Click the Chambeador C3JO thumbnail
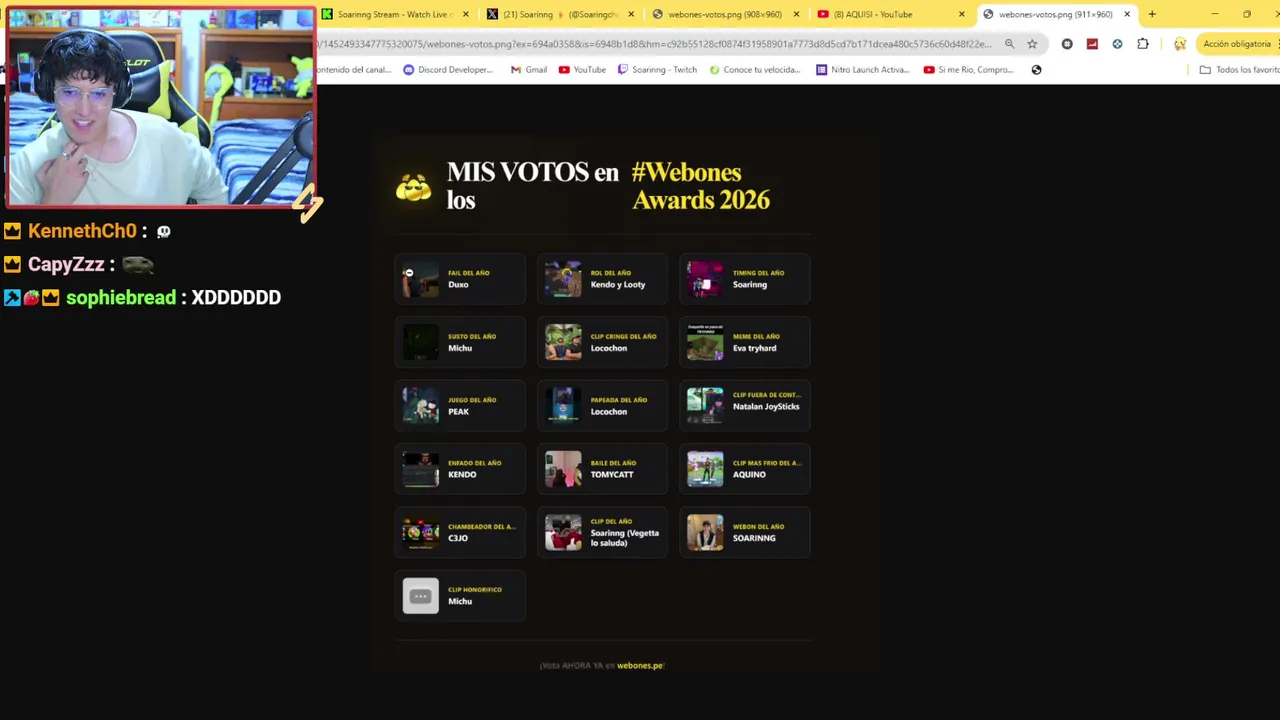 pos(420,532)
